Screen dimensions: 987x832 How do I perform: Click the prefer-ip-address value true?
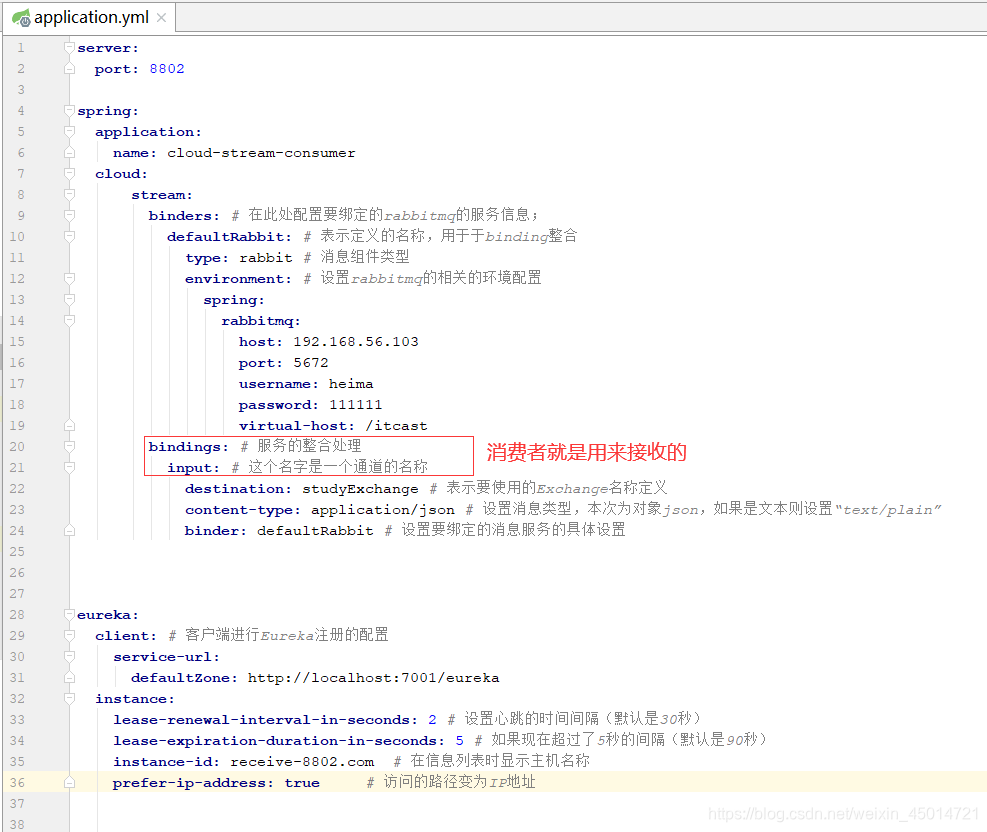302,783
